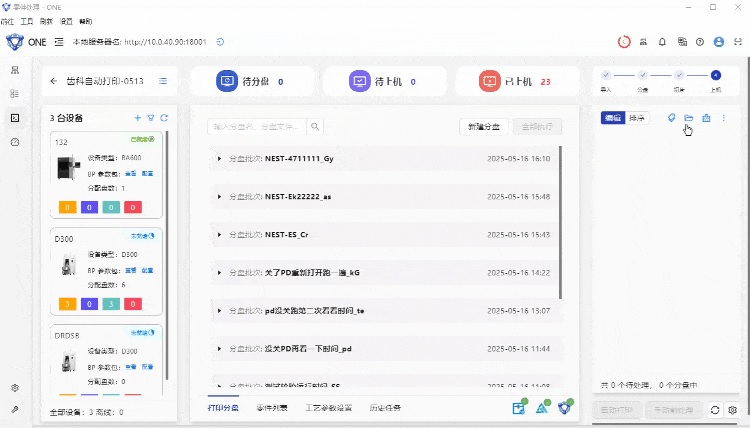This screenshot has width=750, height=428.
Task: Click the batch list vertical scrollbar
Action: pyautogui.click(x=560, y=222)
